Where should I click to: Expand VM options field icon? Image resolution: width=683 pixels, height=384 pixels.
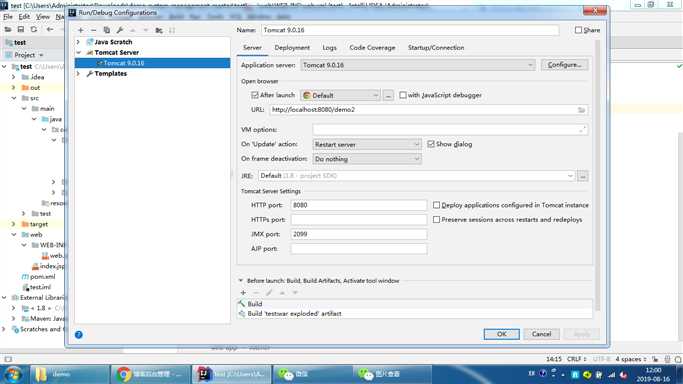[582, 130]
